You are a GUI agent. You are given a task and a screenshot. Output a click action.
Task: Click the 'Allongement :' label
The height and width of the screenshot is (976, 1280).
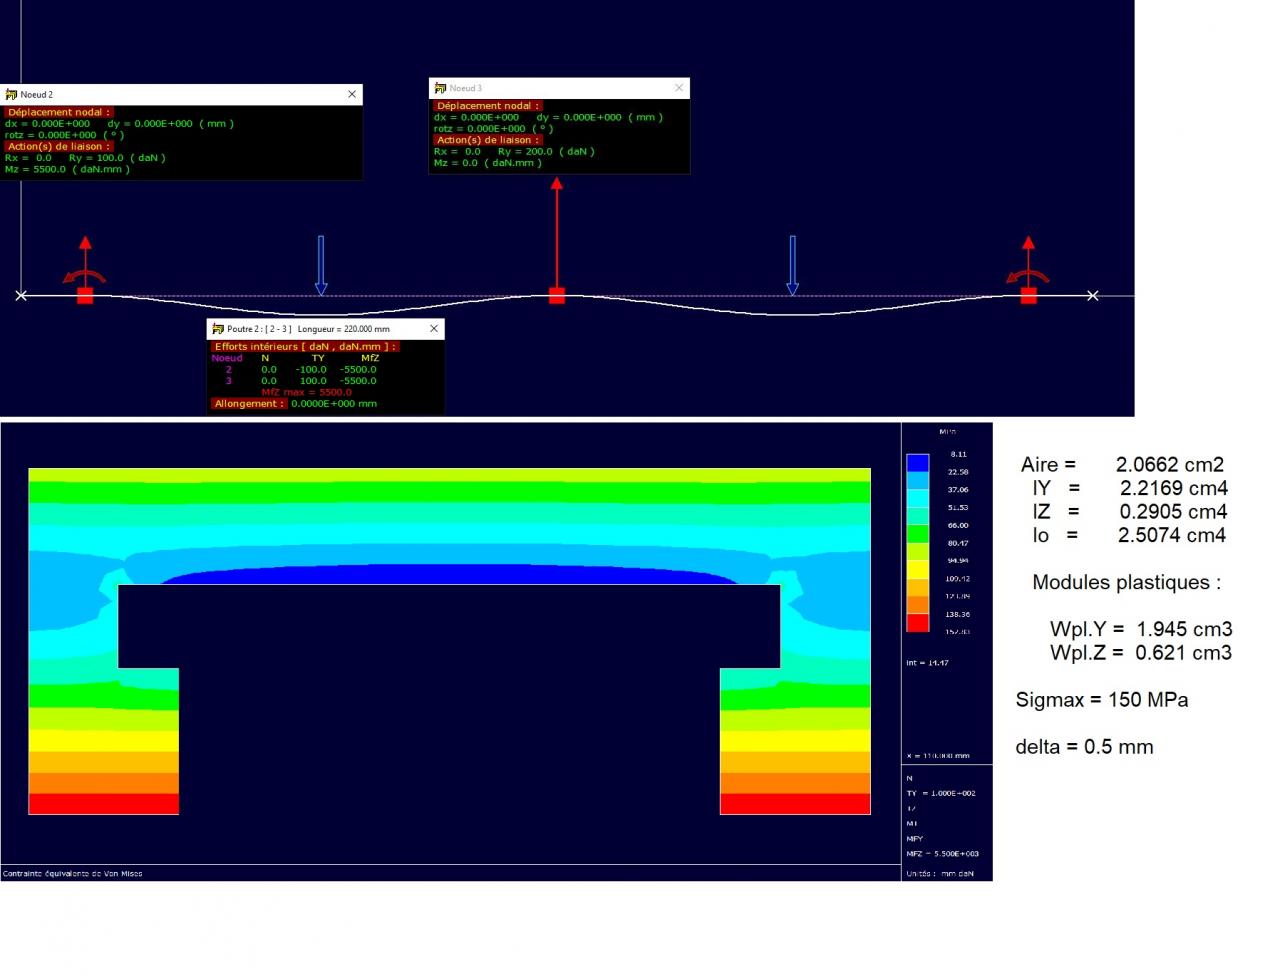[x=249, y=404]
